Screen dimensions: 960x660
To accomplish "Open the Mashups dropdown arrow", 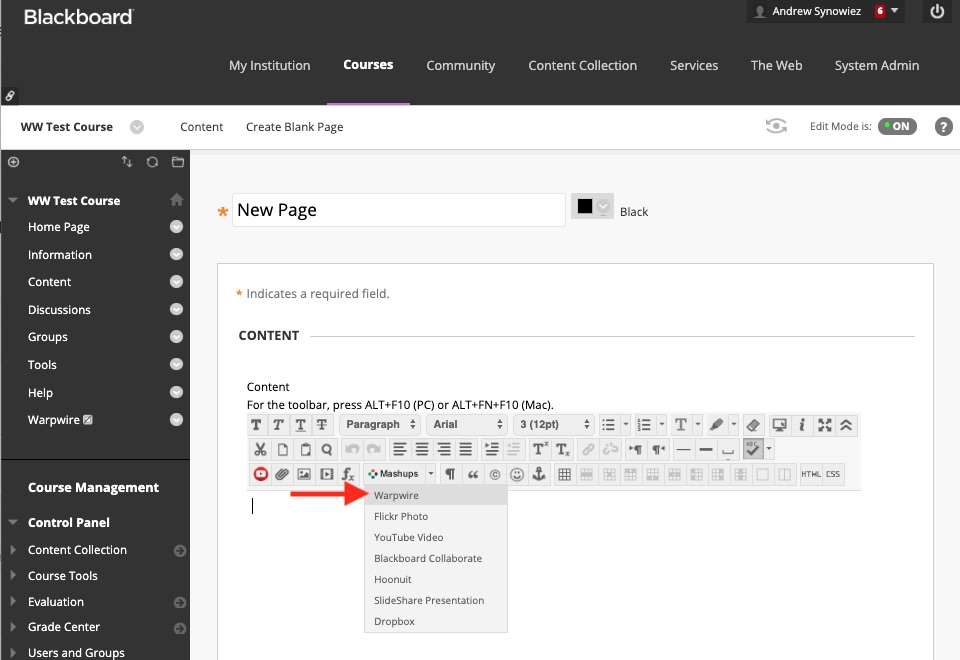I will pos(431,474).
